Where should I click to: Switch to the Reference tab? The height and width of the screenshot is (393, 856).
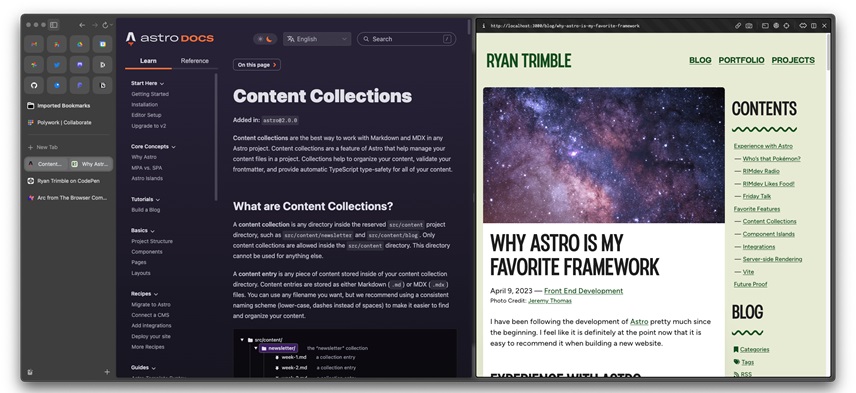point(194,61)
